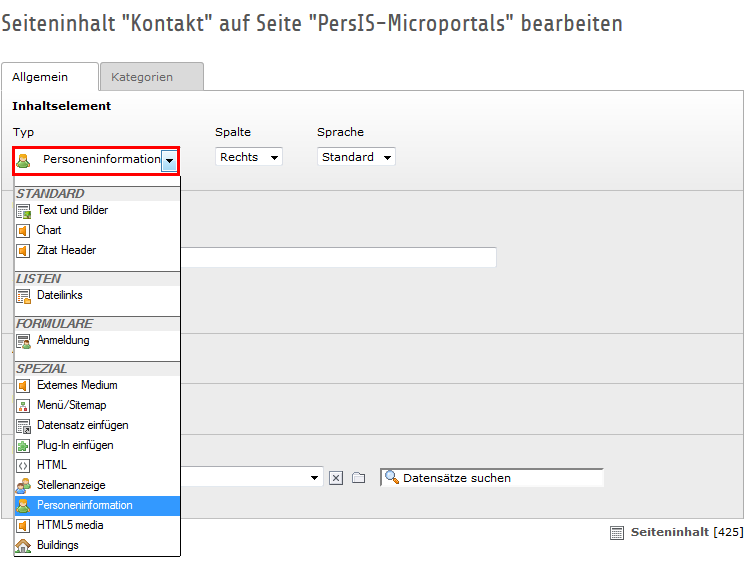Choose Chart from the type list

pyautogui.click(x=49, y=231)
